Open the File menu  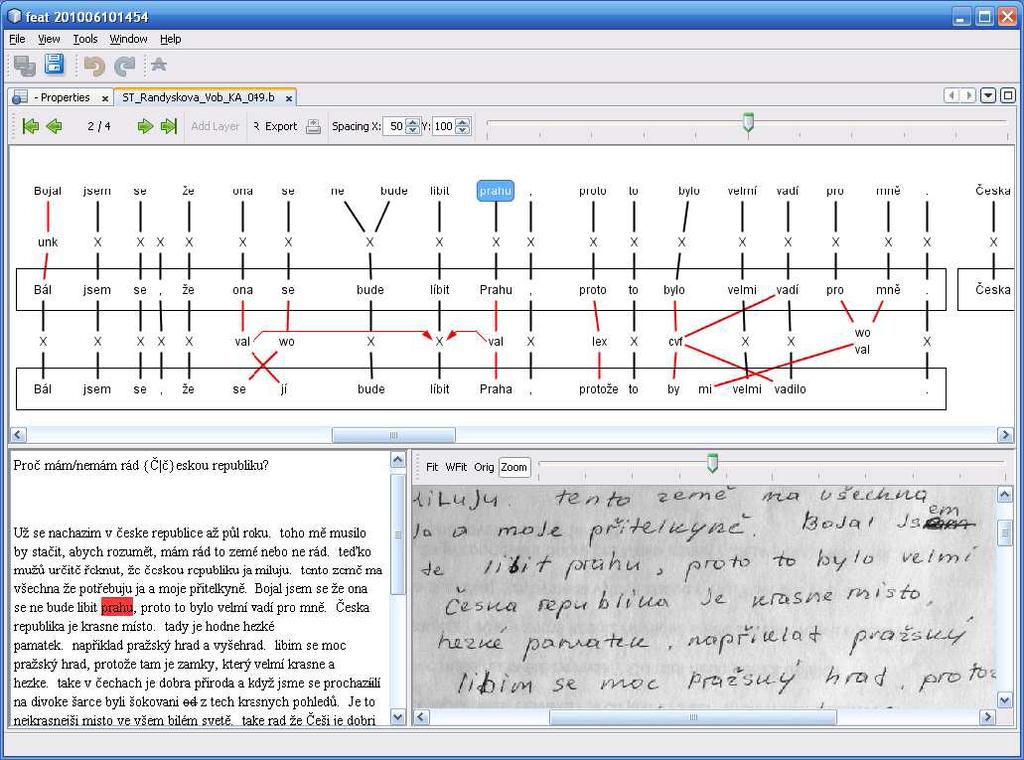click(x=17, y=39)
